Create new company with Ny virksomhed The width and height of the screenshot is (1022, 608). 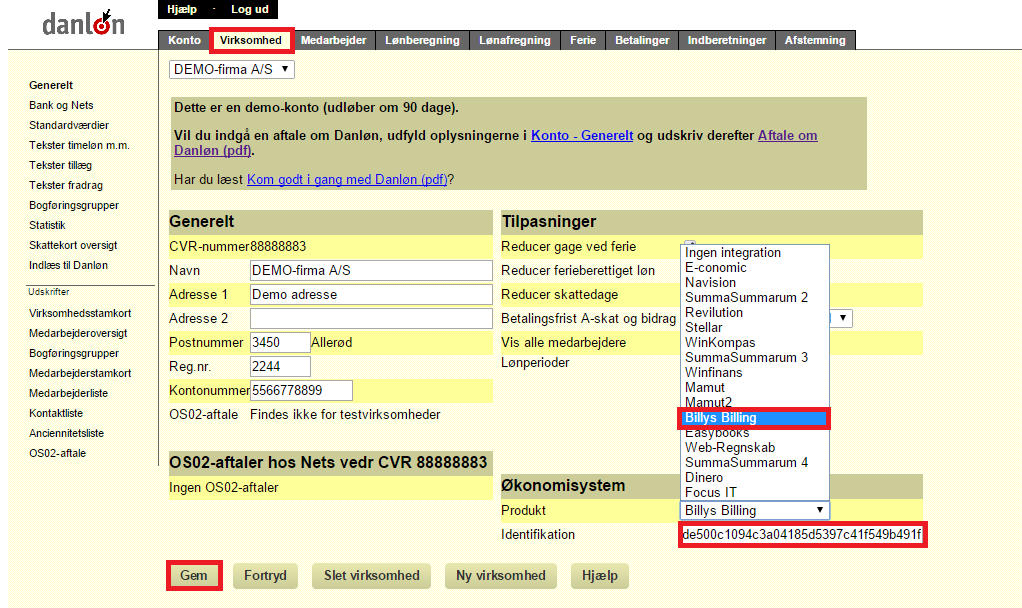[501, 575]
